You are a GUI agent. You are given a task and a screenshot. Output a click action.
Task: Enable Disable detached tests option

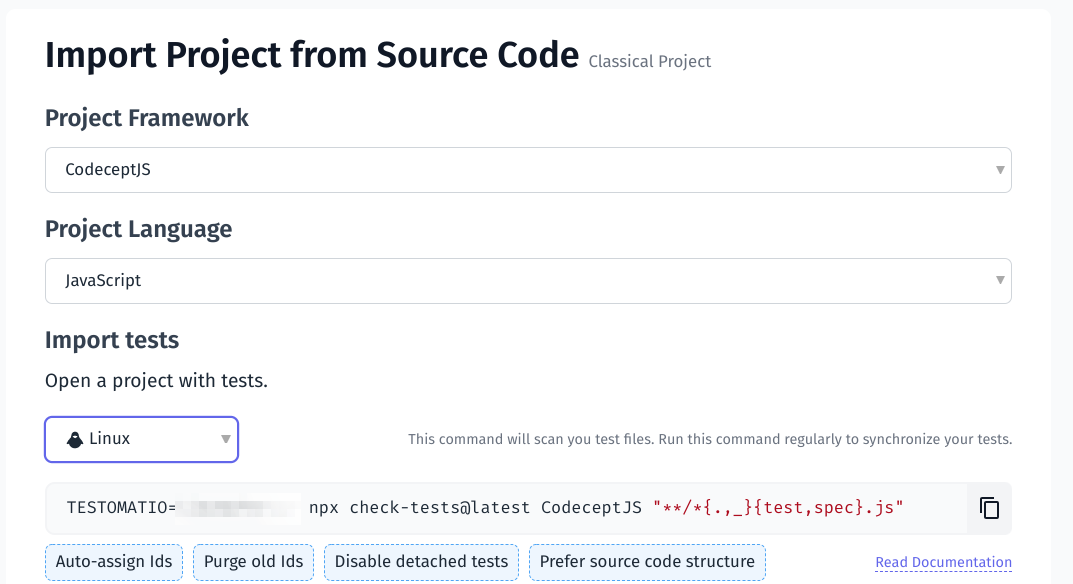tap(421, 562)
